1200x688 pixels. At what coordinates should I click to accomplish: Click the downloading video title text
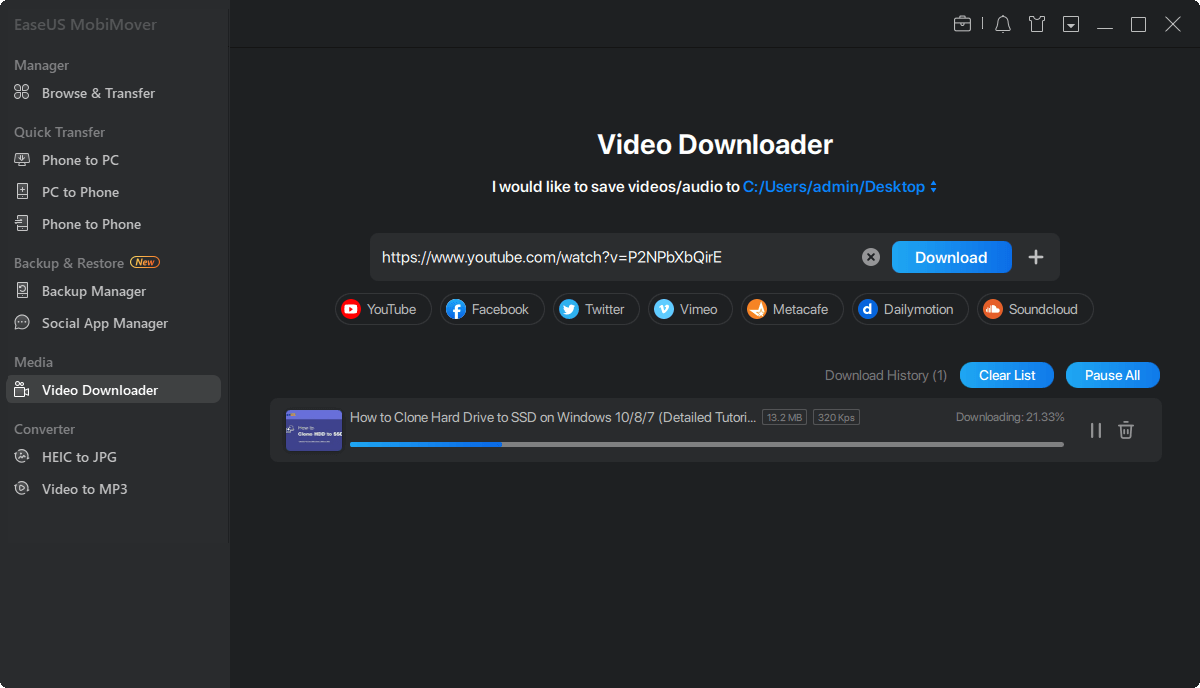point(553,417)
